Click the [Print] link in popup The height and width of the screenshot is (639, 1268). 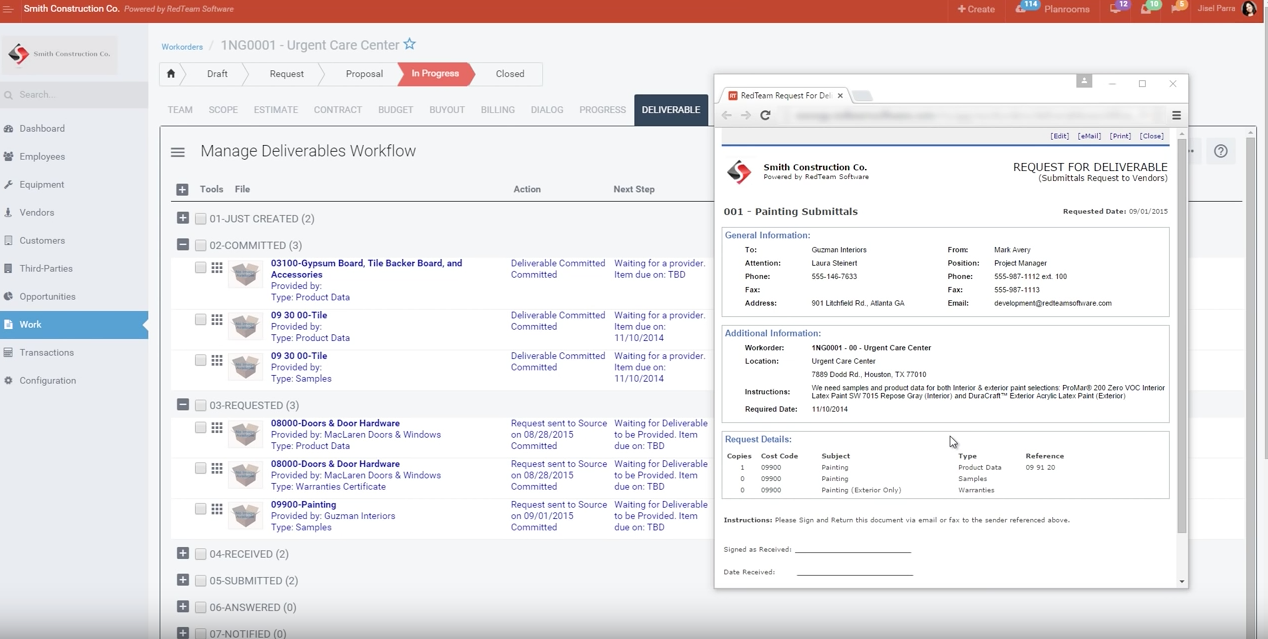pos(1120,136)
